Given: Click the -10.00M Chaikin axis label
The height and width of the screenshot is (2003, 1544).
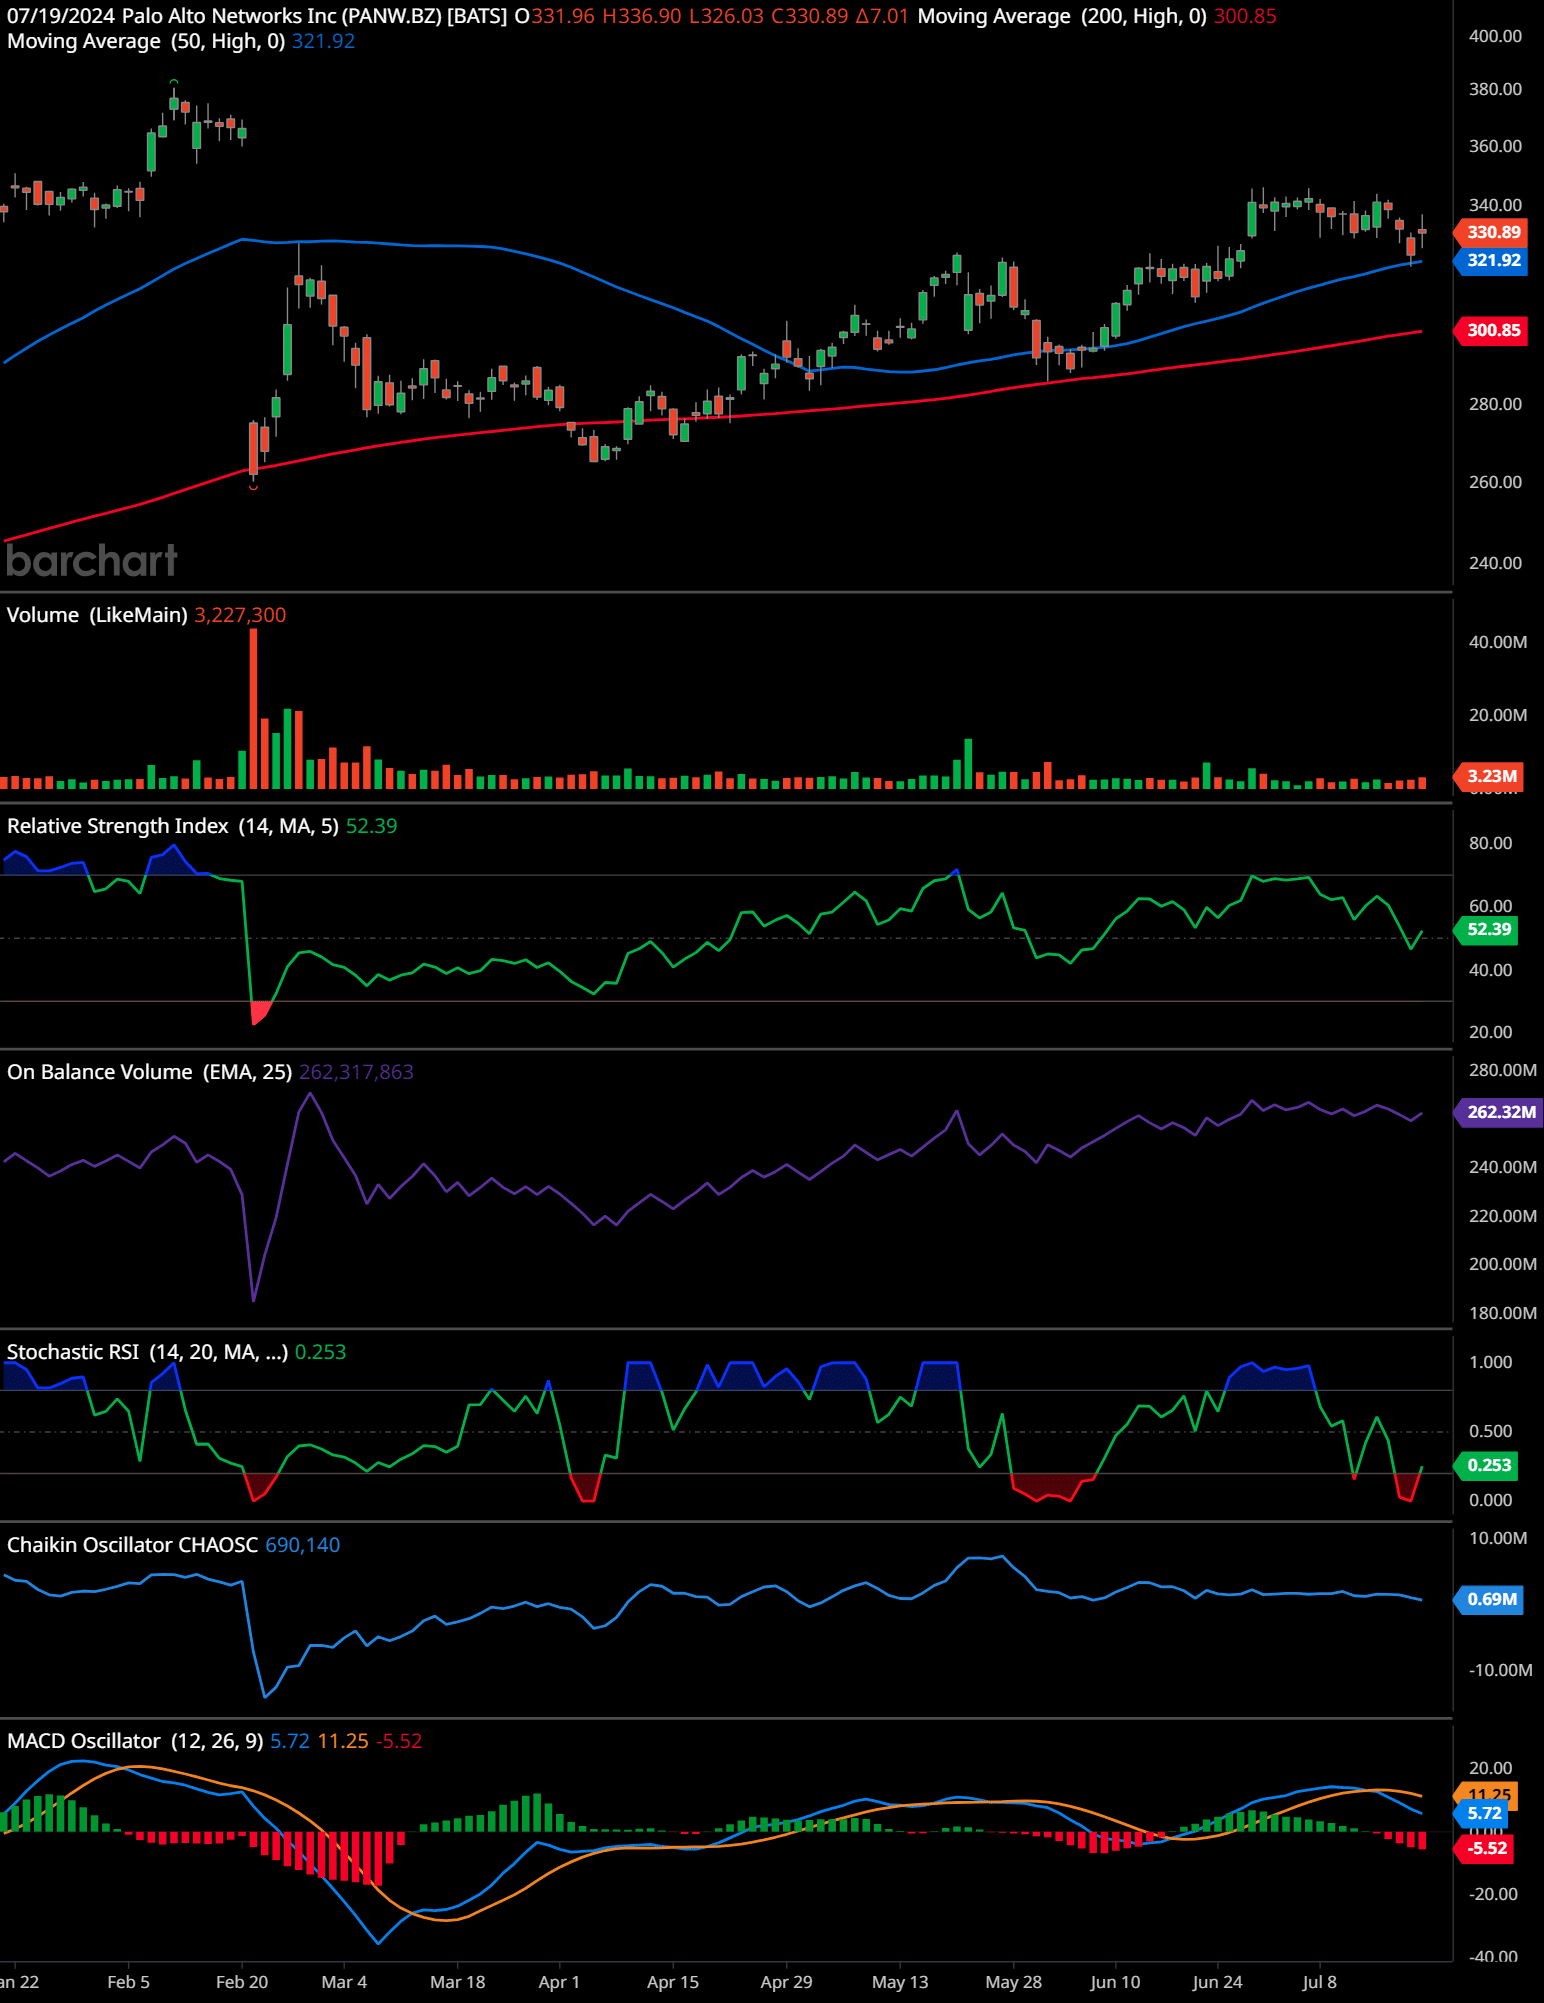Looking at the screenshot, I should click(x=1500, y=1670).
